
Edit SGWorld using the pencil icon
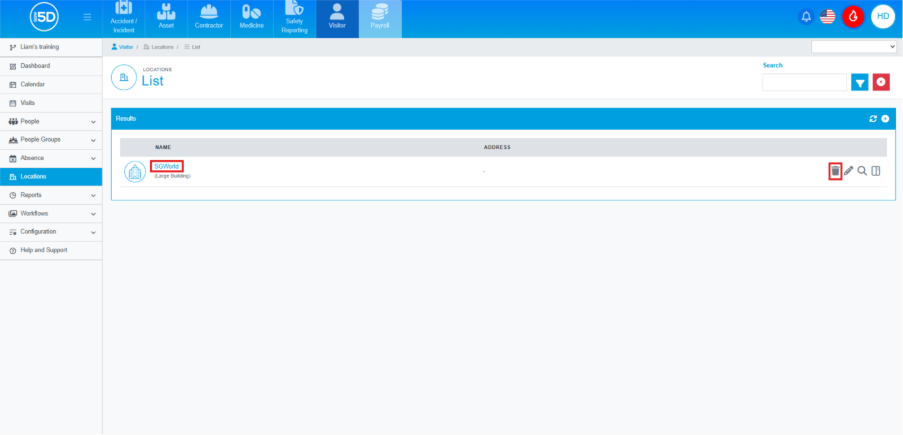click(849, 171)
